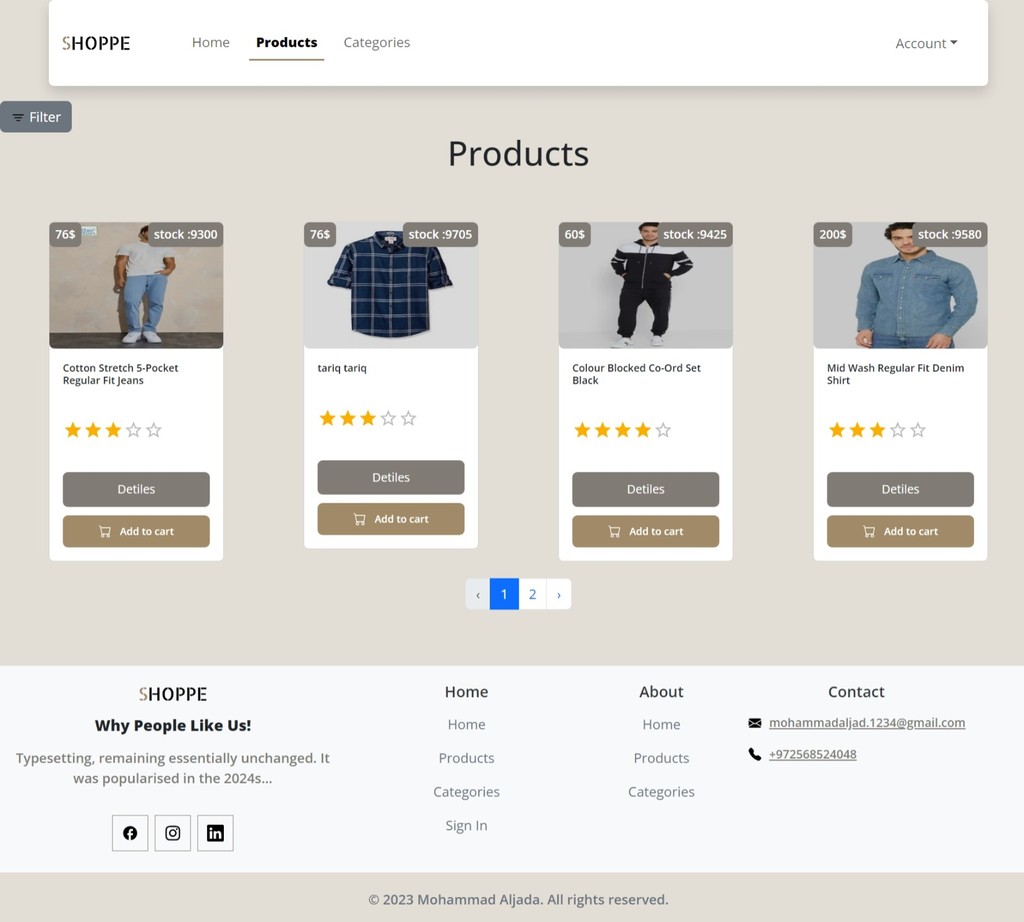Click Categories link under footer Home column
The height and width of the screenshot is (922, 1024).
(x=466, y=792)
